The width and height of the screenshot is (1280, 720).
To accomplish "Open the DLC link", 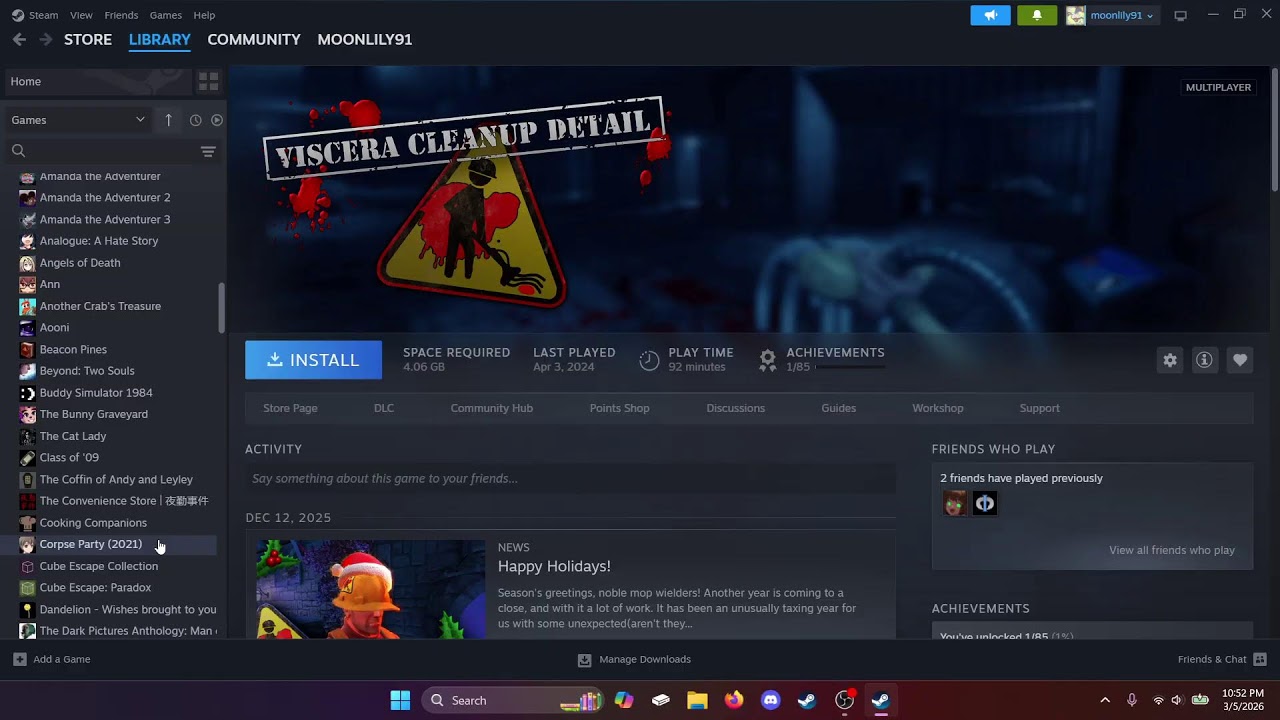I will pyautogui.click(x=384, y=408).
